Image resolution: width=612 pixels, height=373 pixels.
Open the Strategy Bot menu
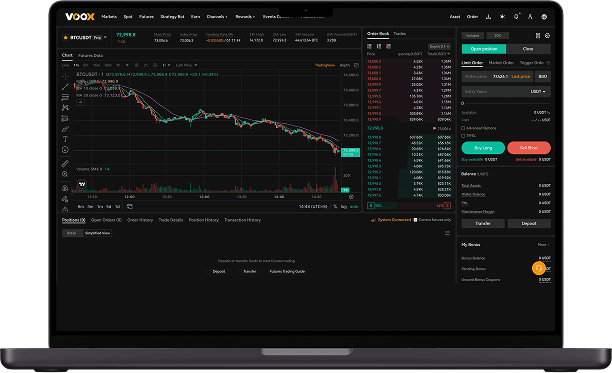[x=172, y=17]
